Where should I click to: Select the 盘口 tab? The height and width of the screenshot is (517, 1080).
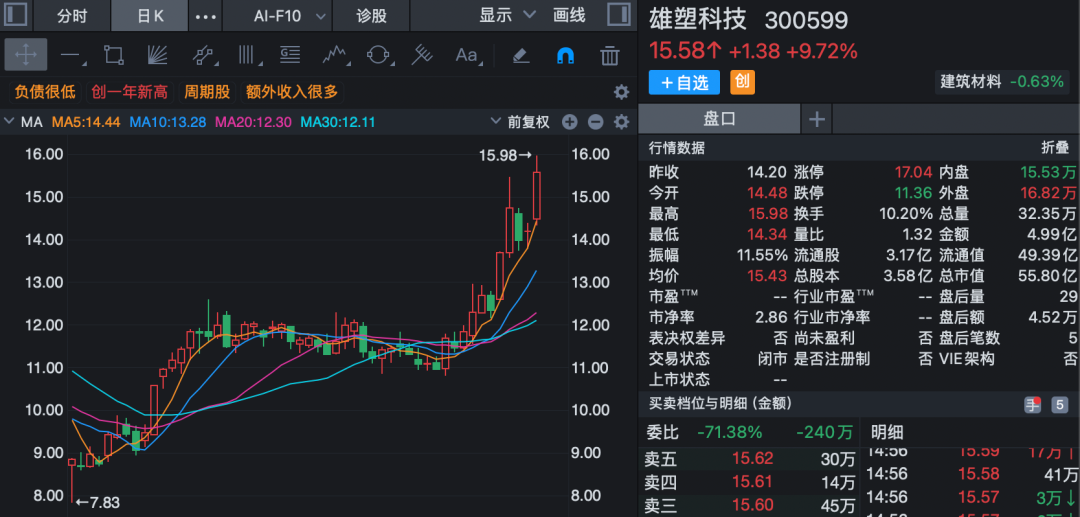(x=719, y=119)
